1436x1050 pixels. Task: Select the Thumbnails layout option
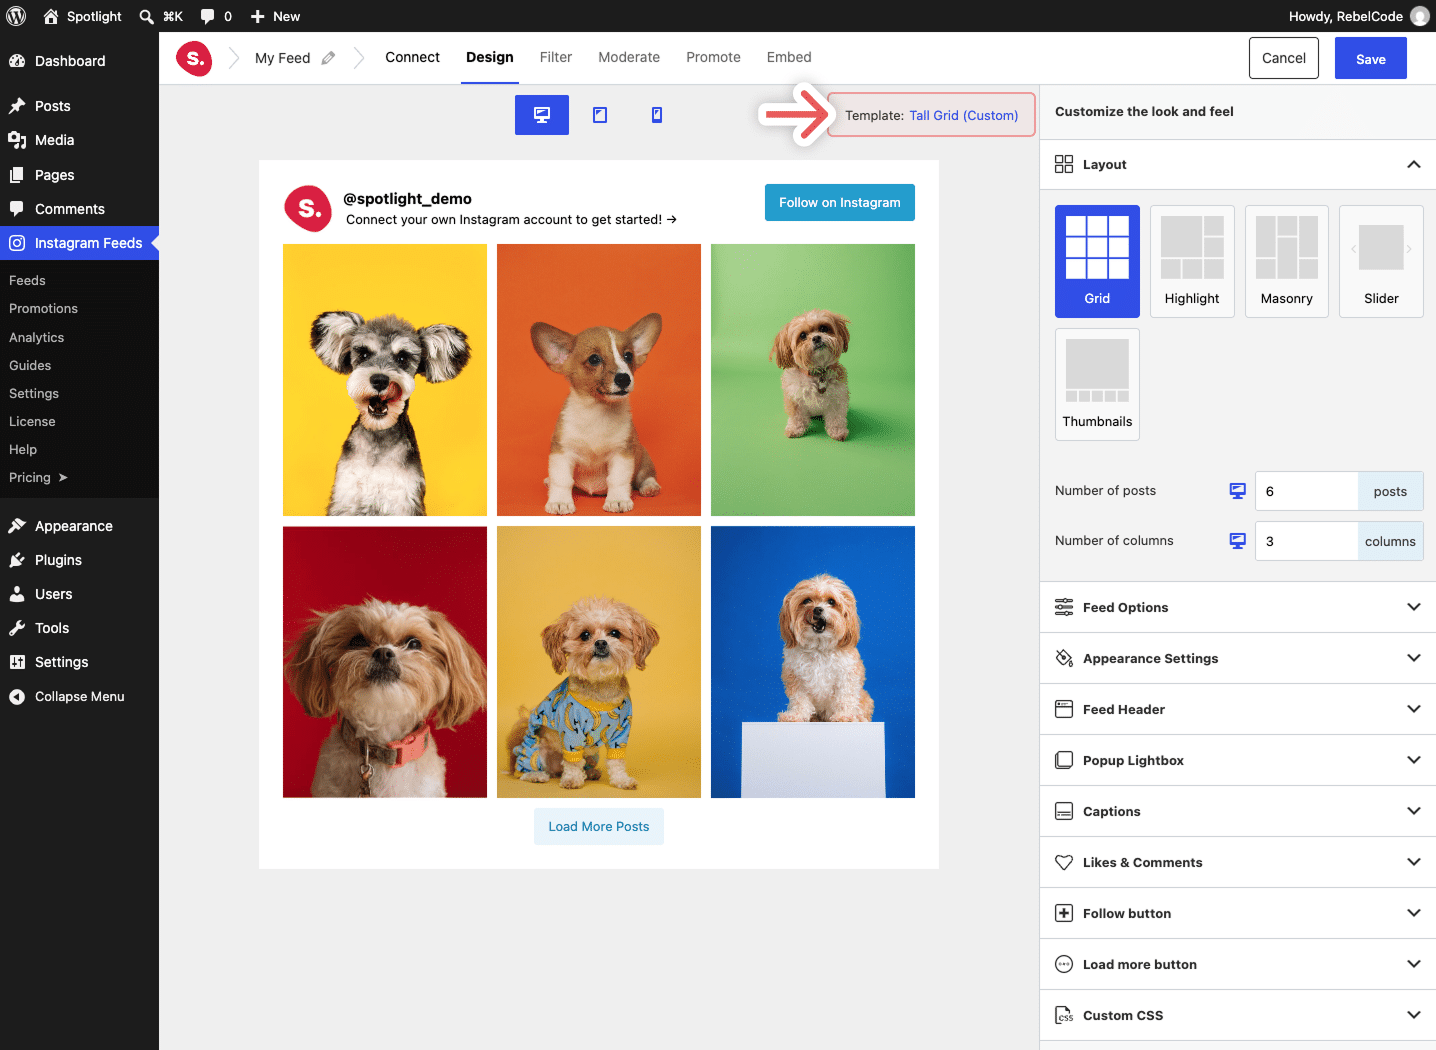coord(1097,384)
